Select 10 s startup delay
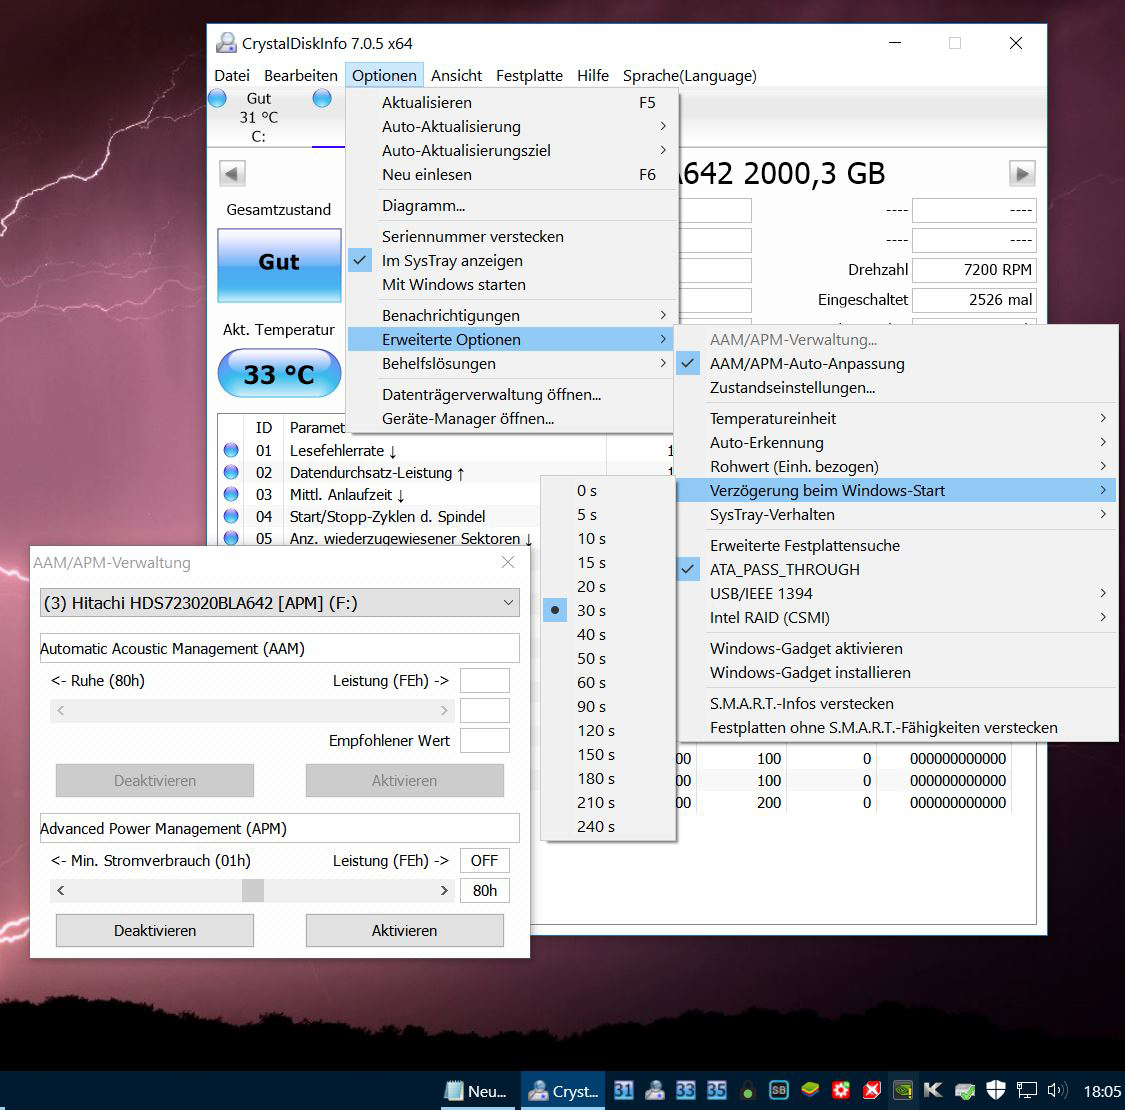 (x=608, y=539)
